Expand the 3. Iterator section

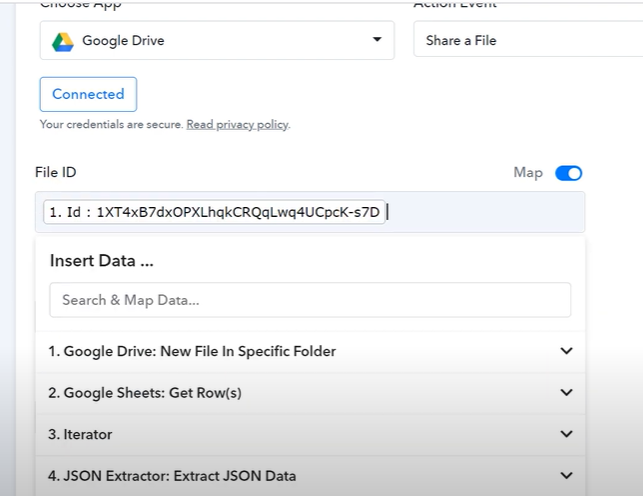310,434
